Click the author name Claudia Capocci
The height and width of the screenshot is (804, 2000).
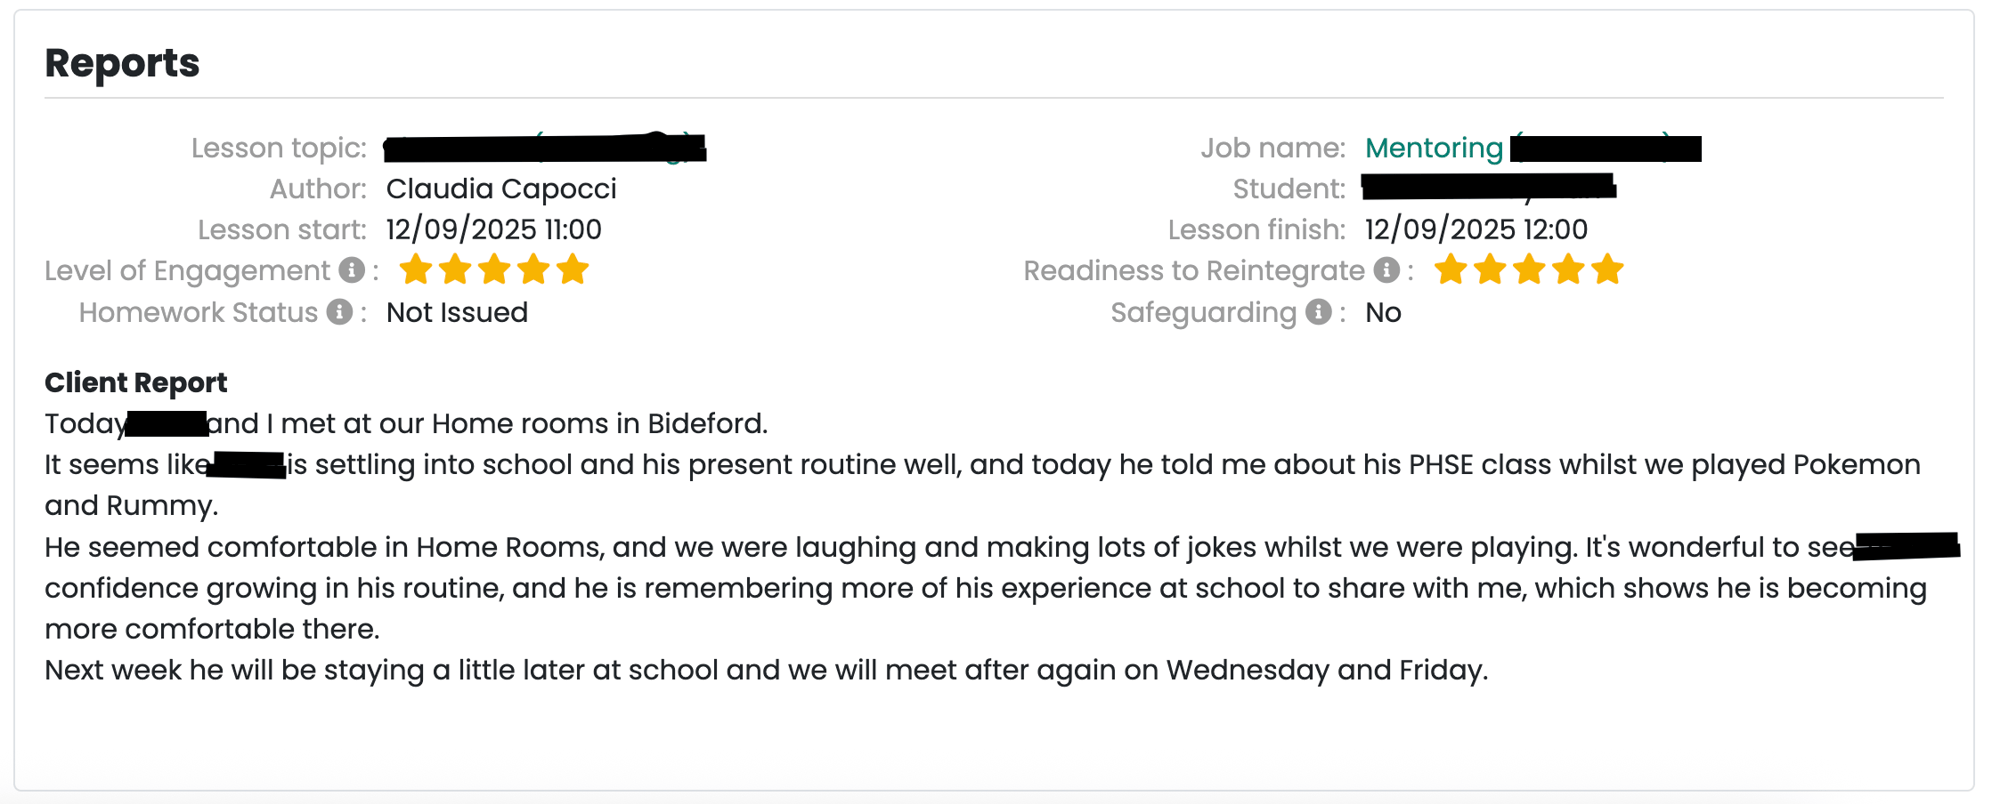coord(501,189)
